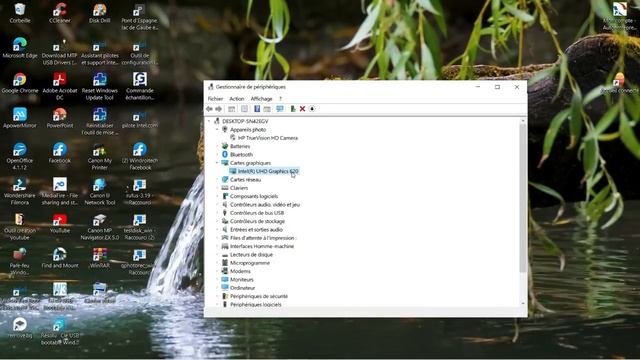Expand the Lecteurs de disque arrow
This screenshot has height=360, width=640.
tap(217, 255)
